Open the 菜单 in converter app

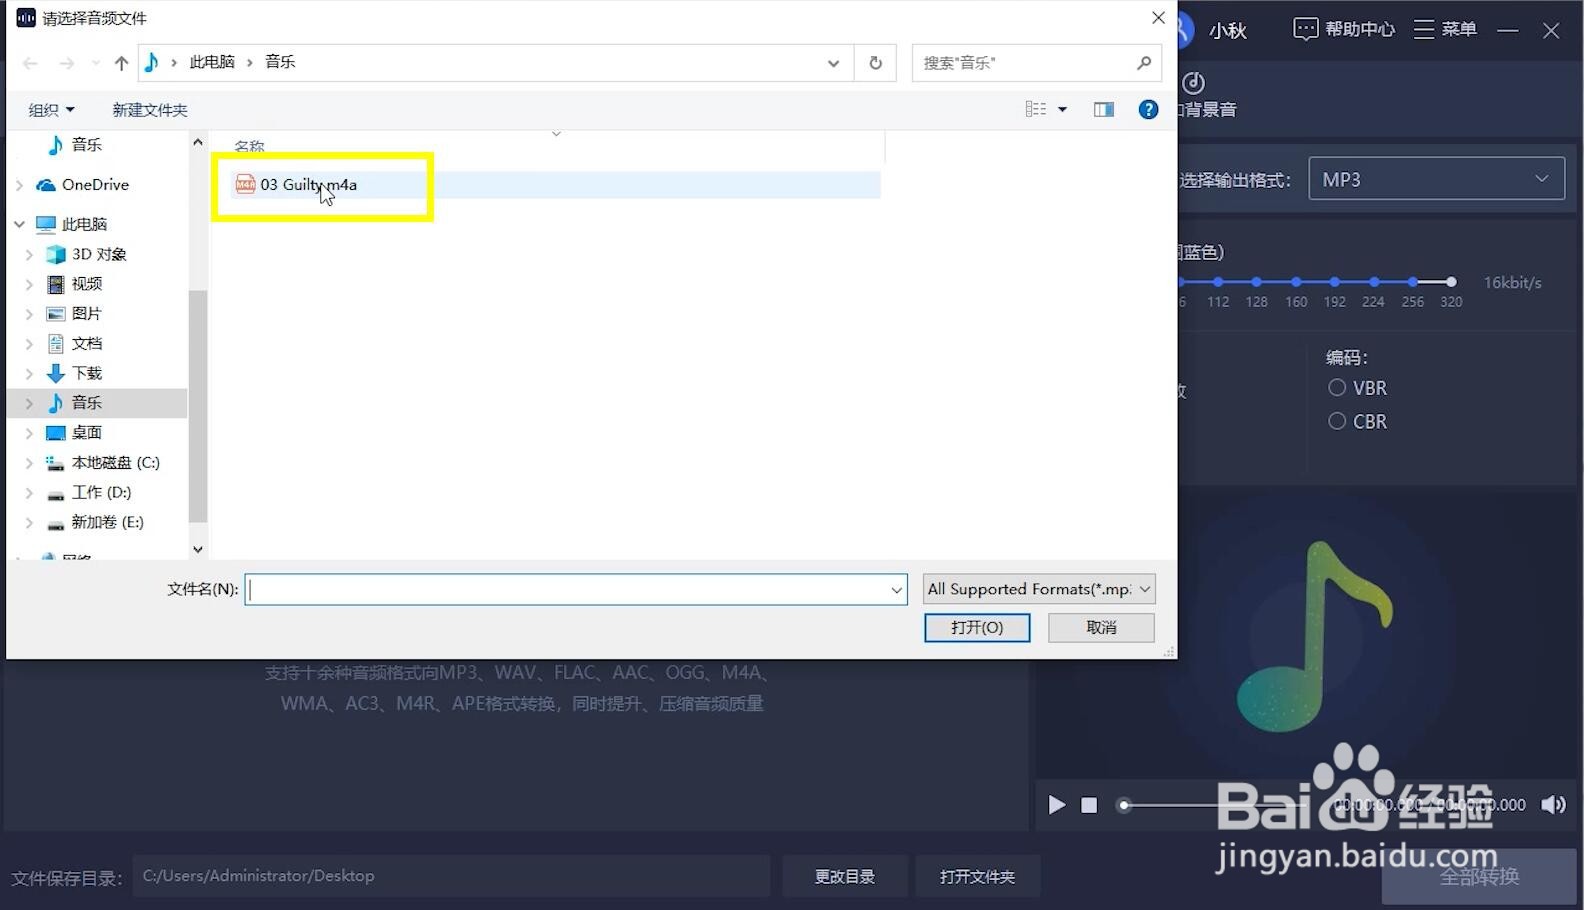[1445, 29]
